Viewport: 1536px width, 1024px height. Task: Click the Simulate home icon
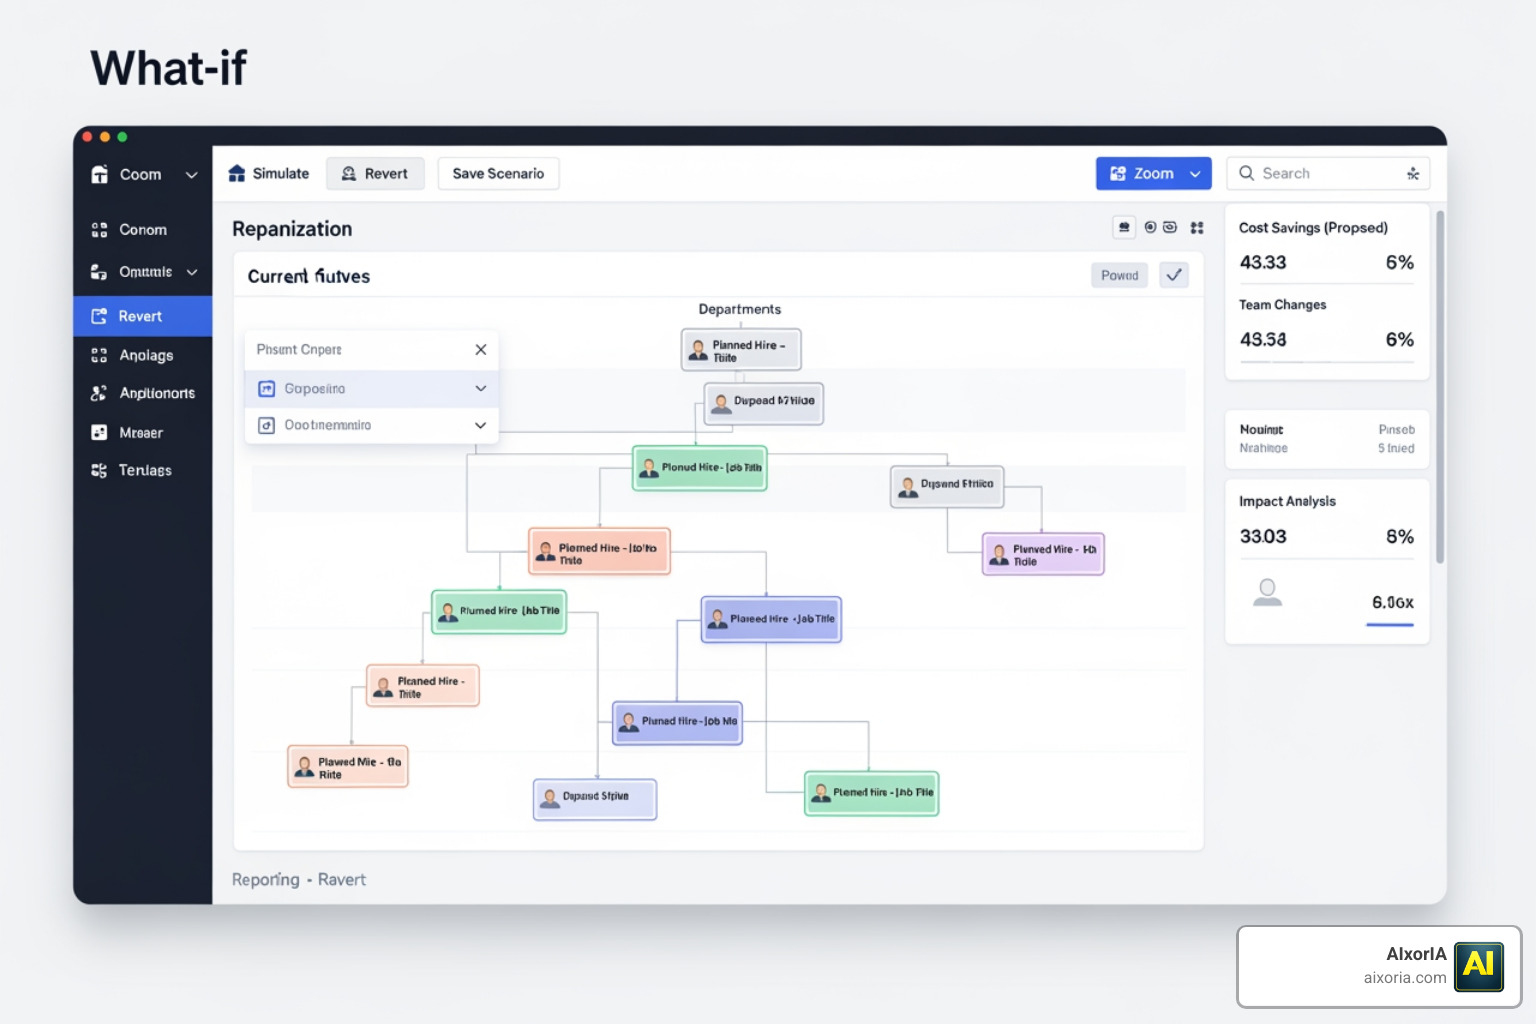click(x=237, y=174)
